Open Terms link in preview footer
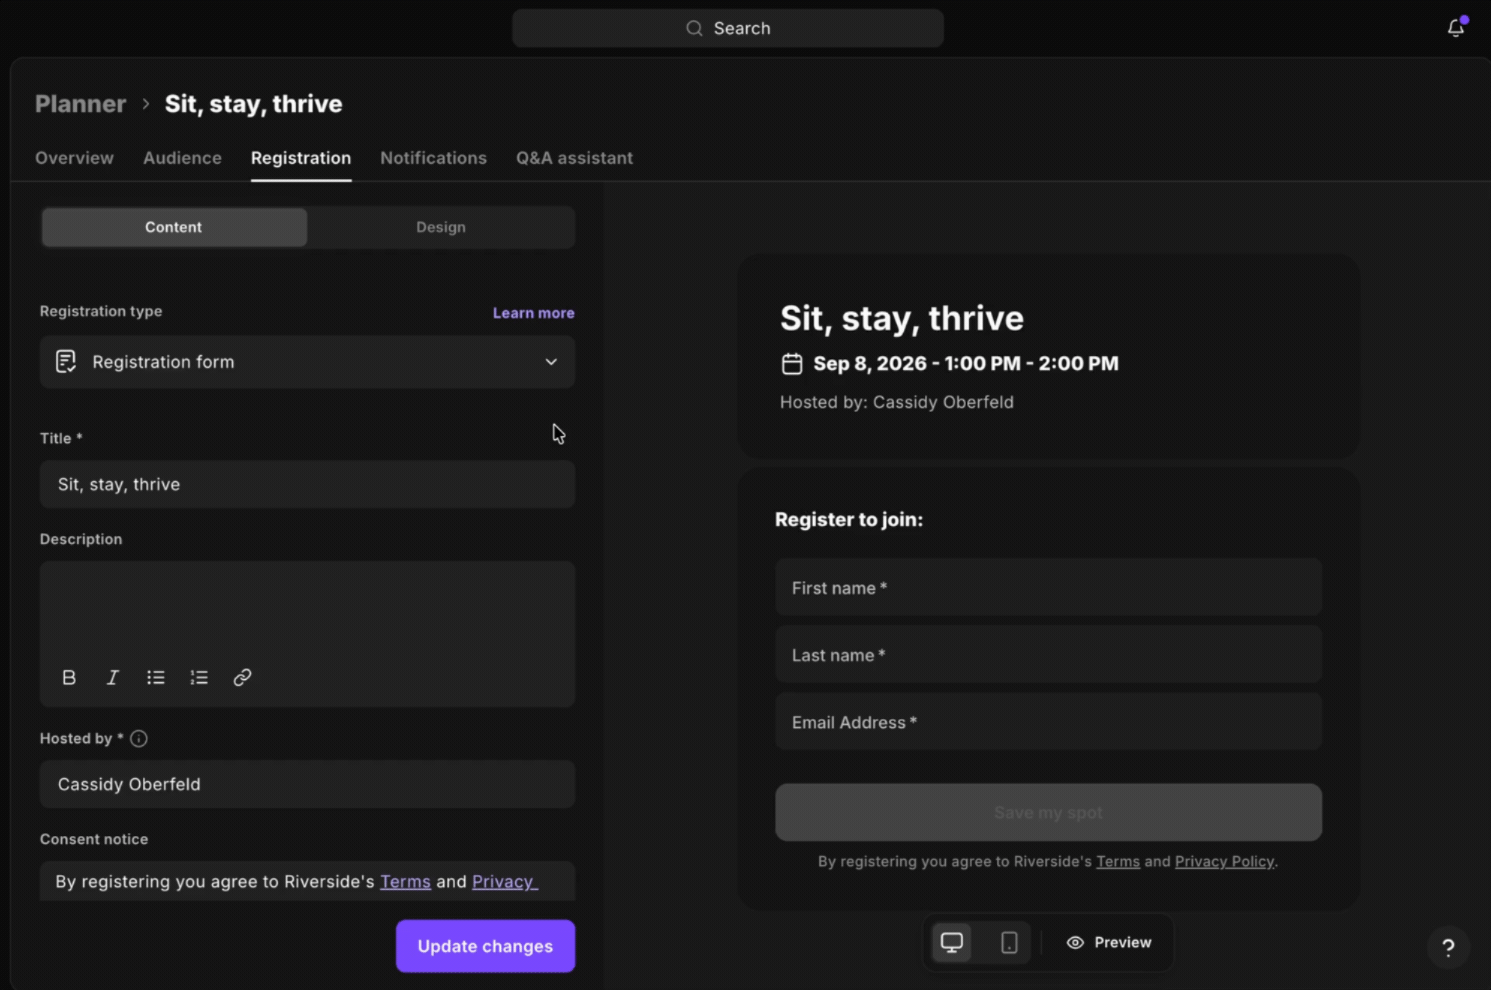 point(1118,861)
